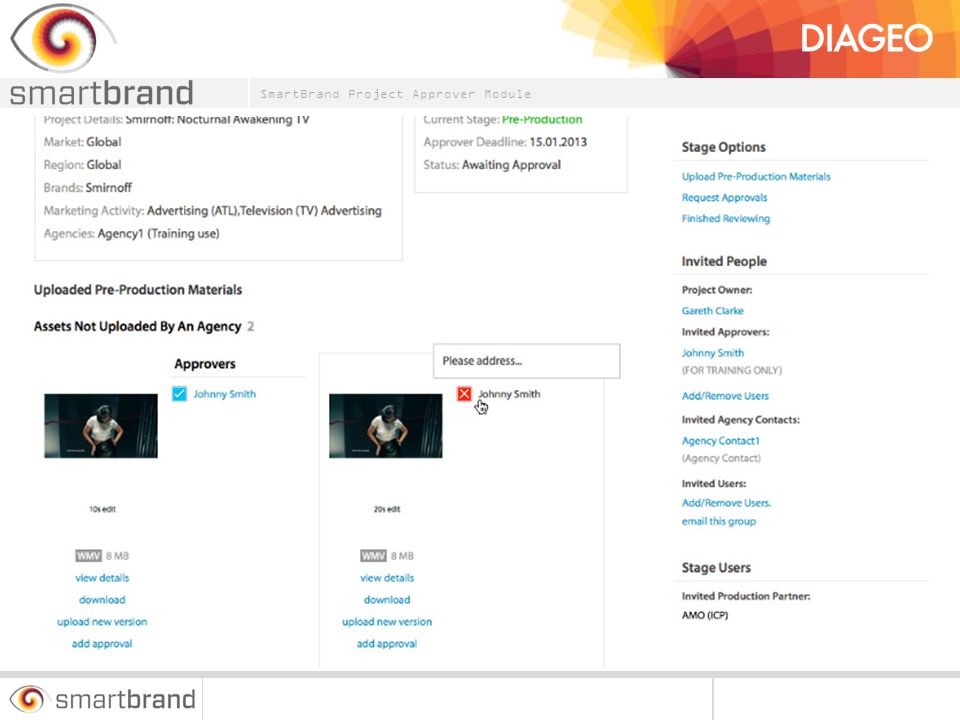Click the Approver Deadline 15.01.2013 value
Screen dimensions: 960x720
(558, 142)
